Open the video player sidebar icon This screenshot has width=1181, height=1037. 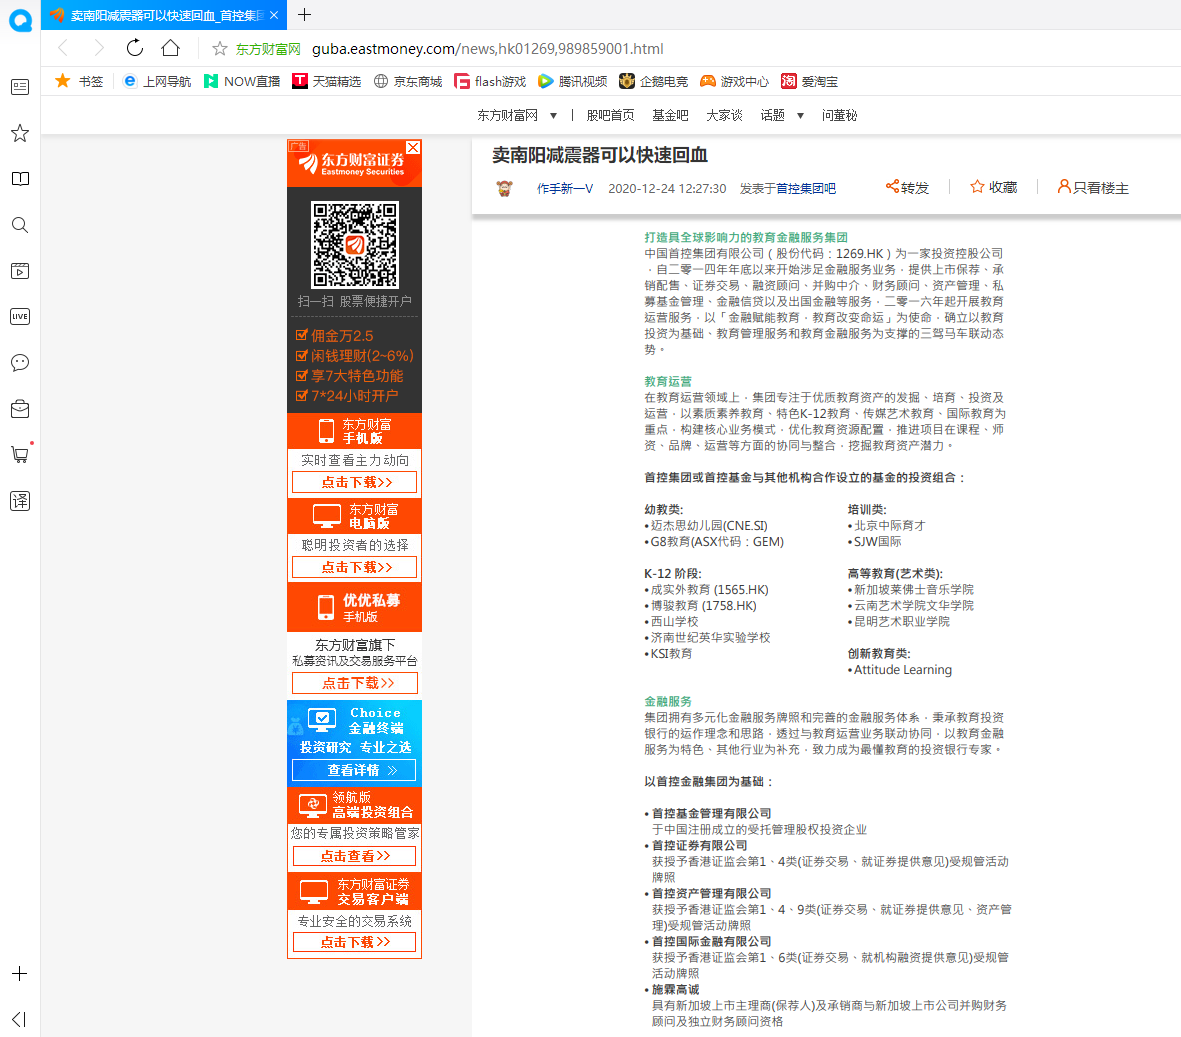20,271
